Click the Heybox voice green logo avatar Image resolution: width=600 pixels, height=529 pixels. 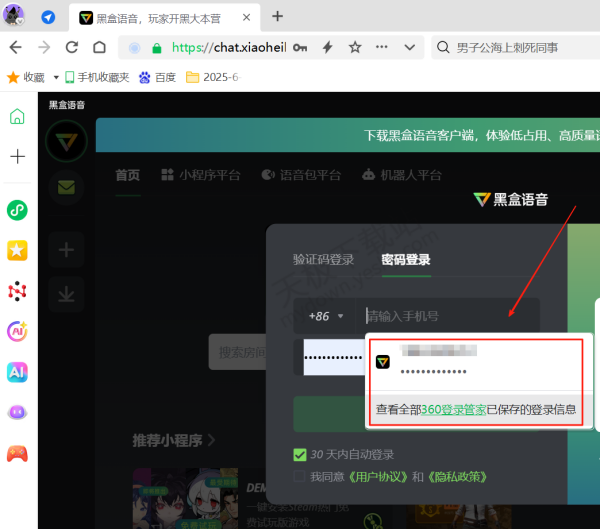pyautogui.click(x=67, y=141)
